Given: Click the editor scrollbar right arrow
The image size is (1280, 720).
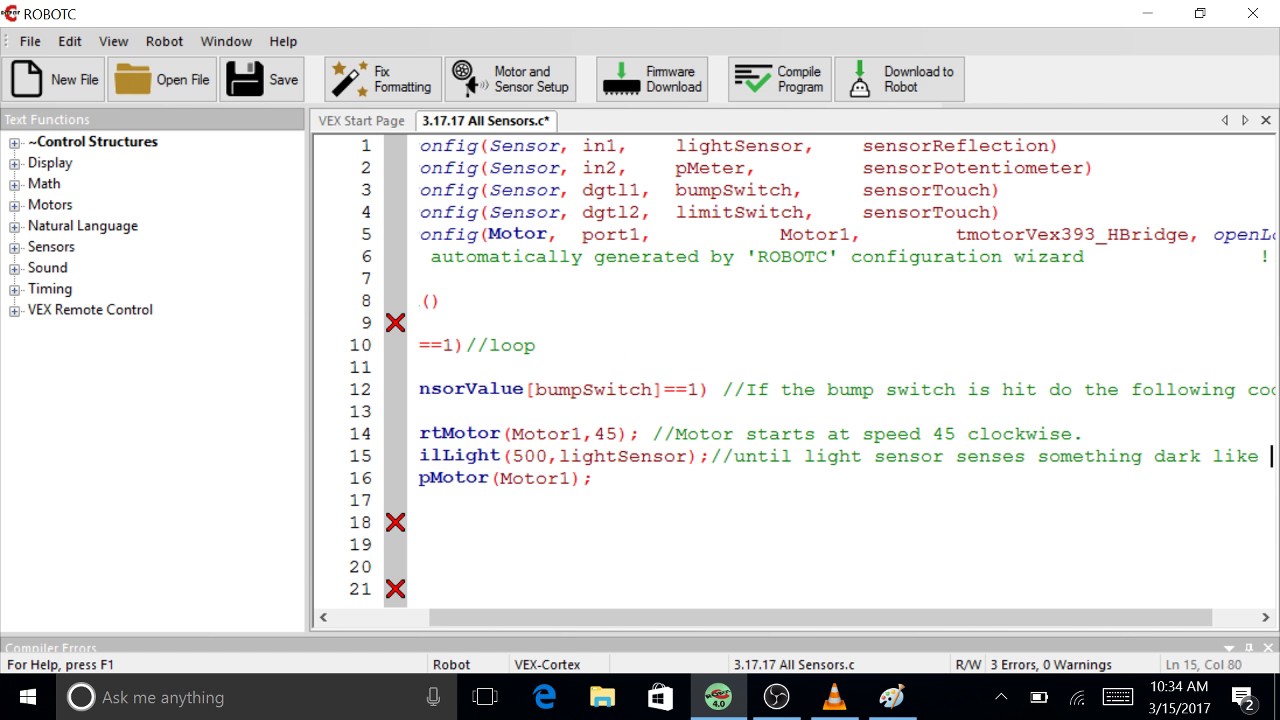Looking at the screenshot, I should pyautogui.click(x=1265, y=618).
